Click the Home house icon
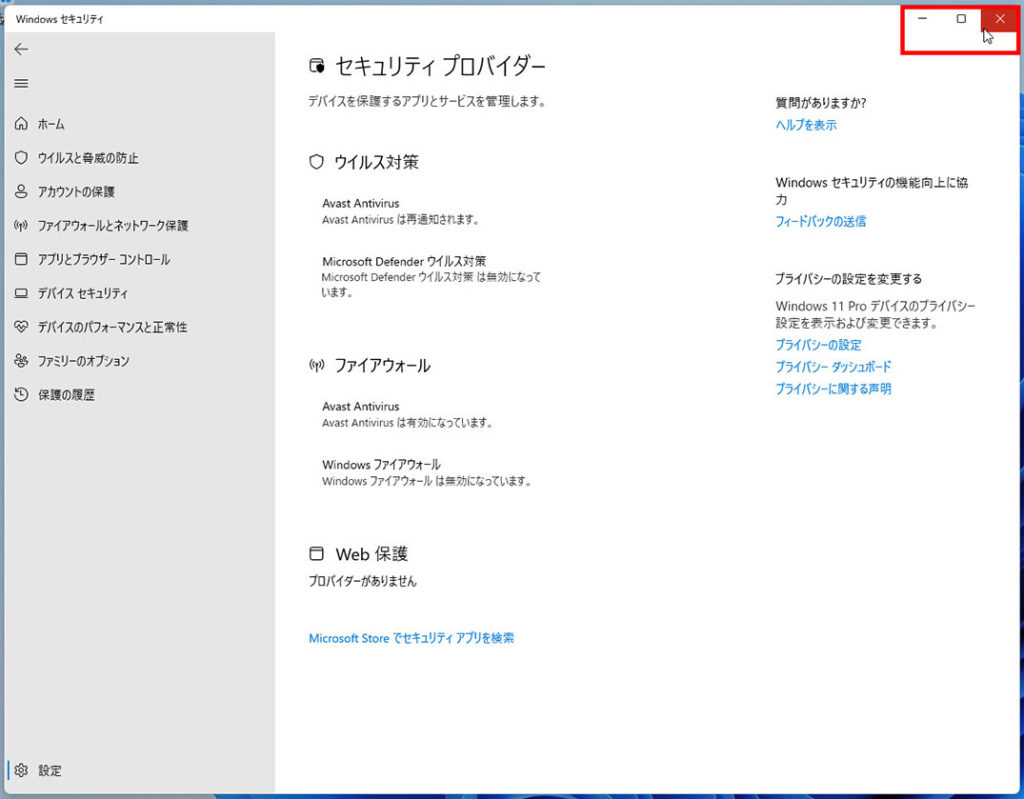The width and height of the screenshot is (1024, 799). [x=21, y=124]
